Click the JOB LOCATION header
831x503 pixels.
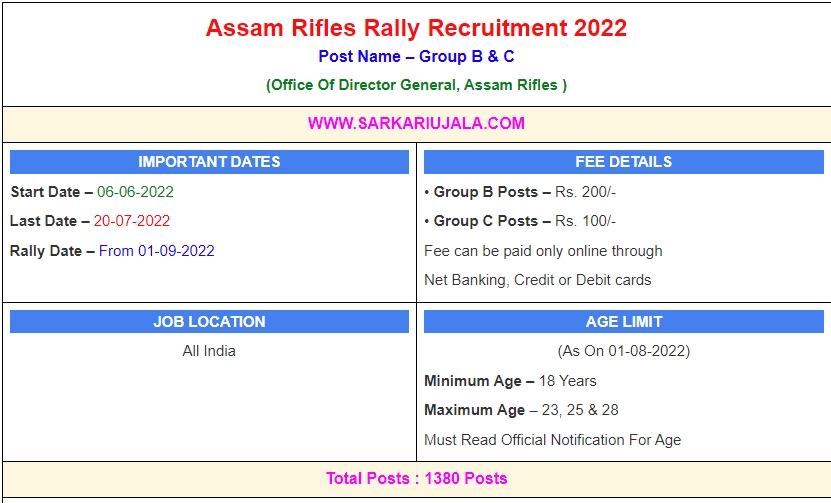click(209, 322)
